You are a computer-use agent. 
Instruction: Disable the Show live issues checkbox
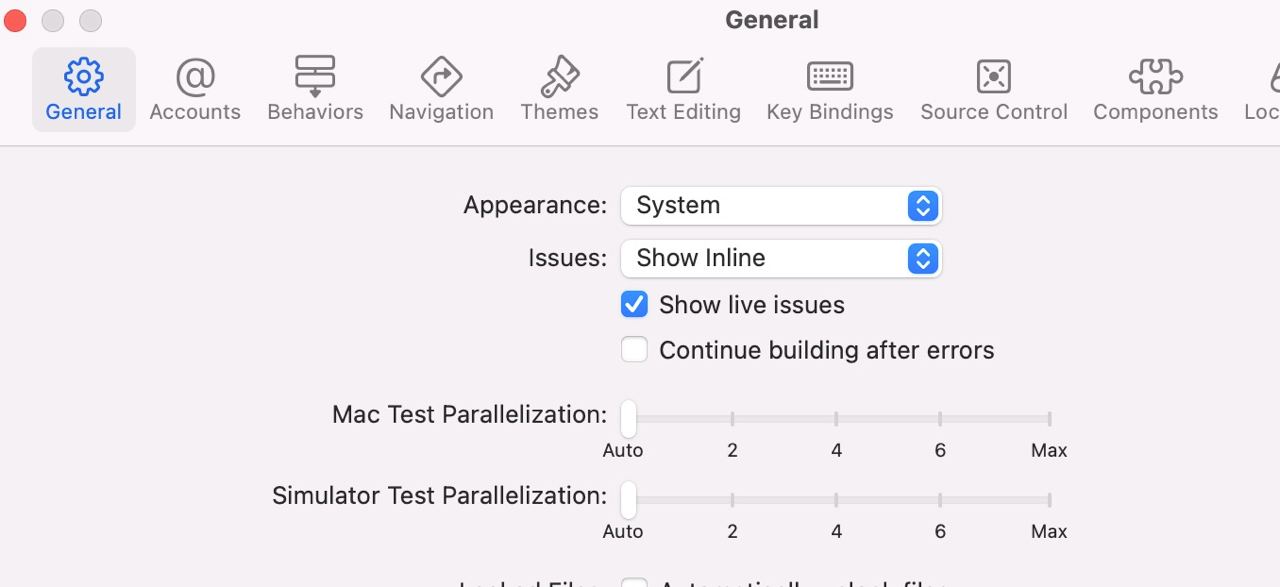tap(634, 305)
